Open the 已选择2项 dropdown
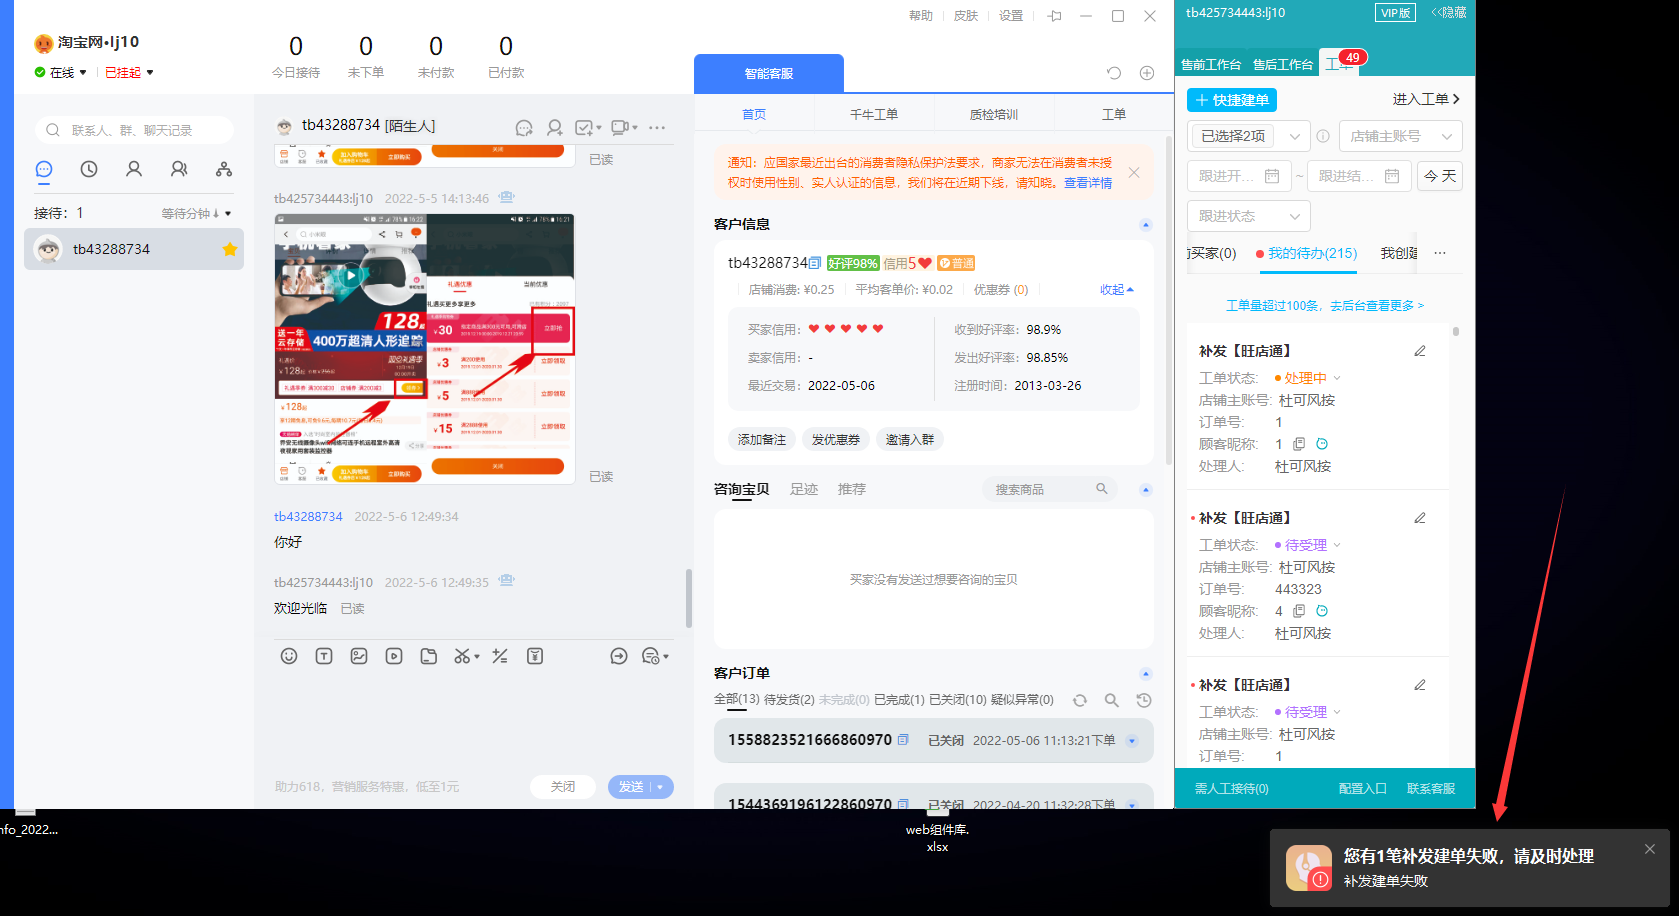This screenshot has height=916, width=1679. [1249, 136]
